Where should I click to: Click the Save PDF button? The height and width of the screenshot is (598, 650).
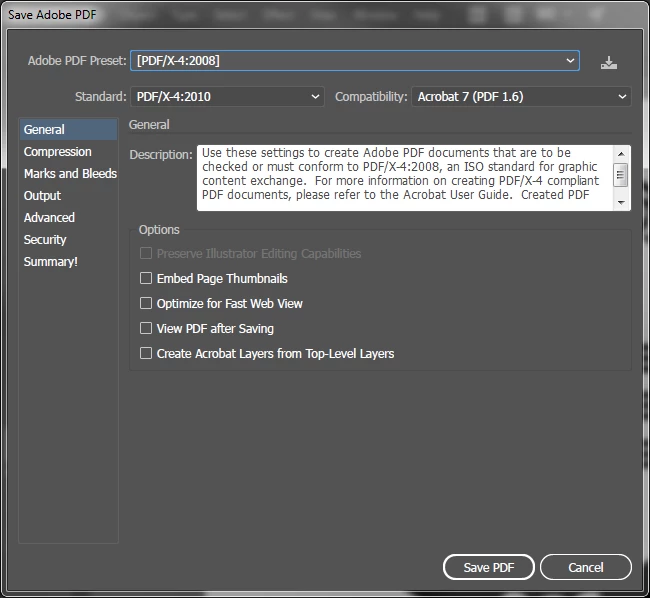pyautogui.click(x=489, y=567)
